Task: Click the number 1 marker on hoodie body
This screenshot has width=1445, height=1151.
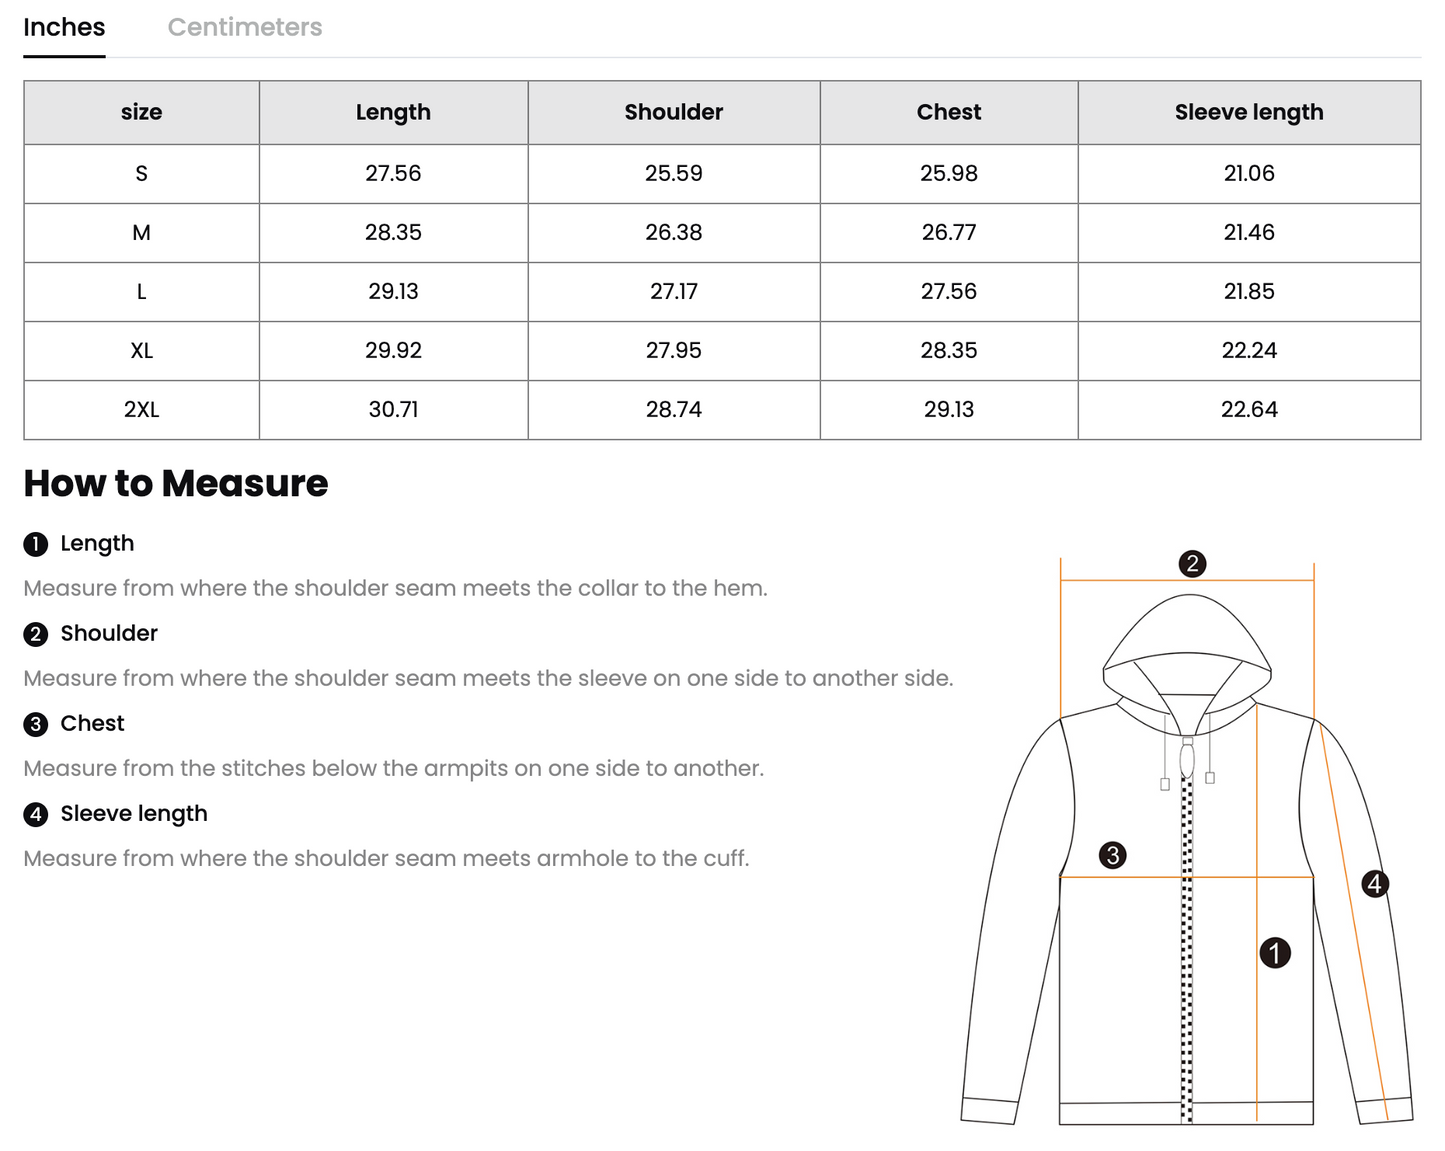Action: (x=1275, y=953)
